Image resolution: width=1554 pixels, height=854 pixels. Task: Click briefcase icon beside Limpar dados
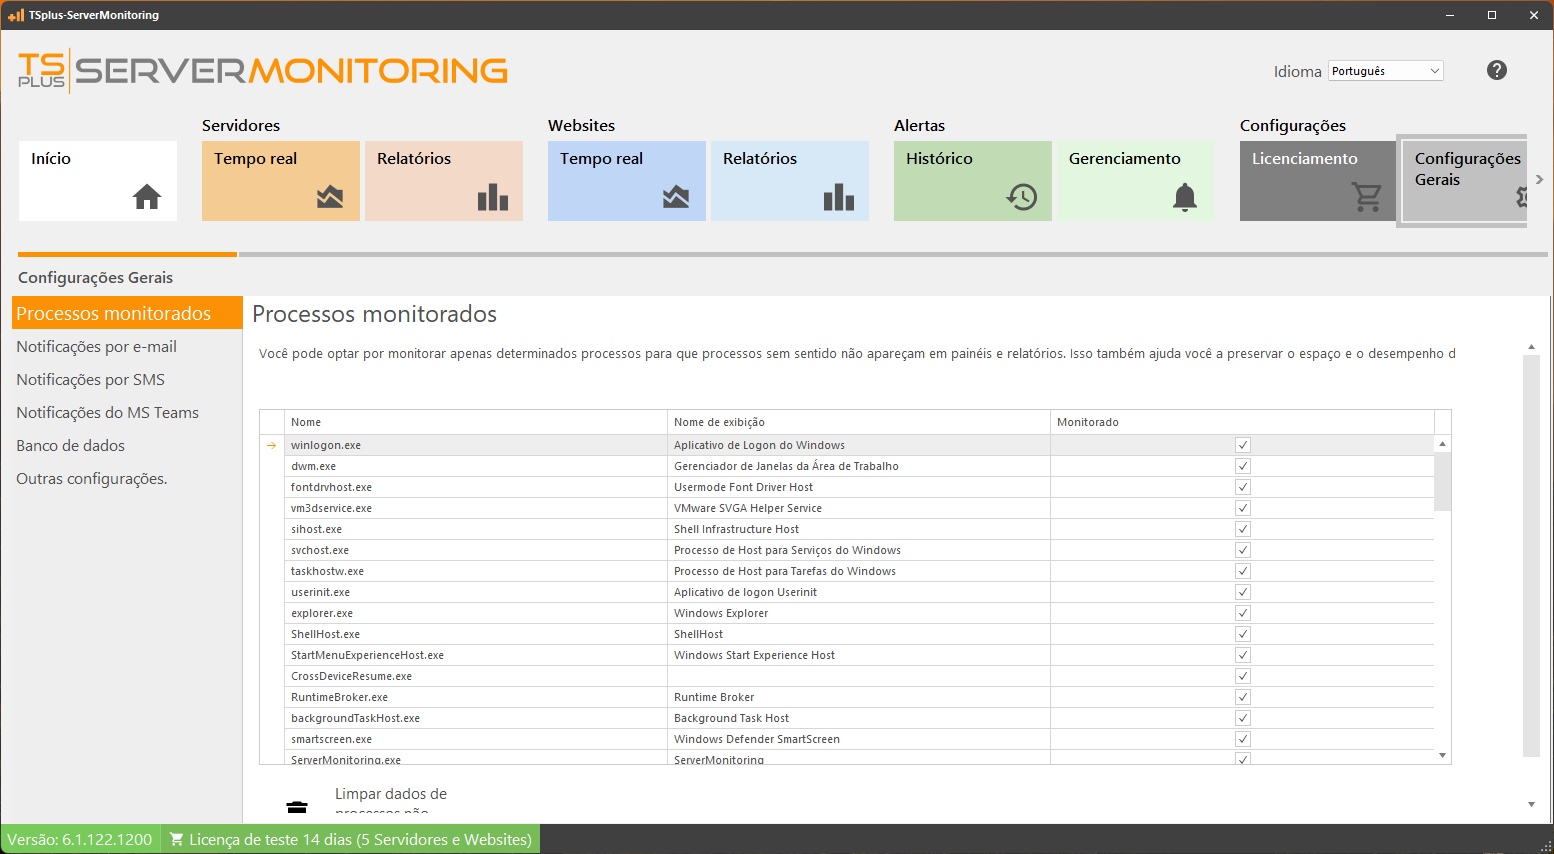pos(297,806)
